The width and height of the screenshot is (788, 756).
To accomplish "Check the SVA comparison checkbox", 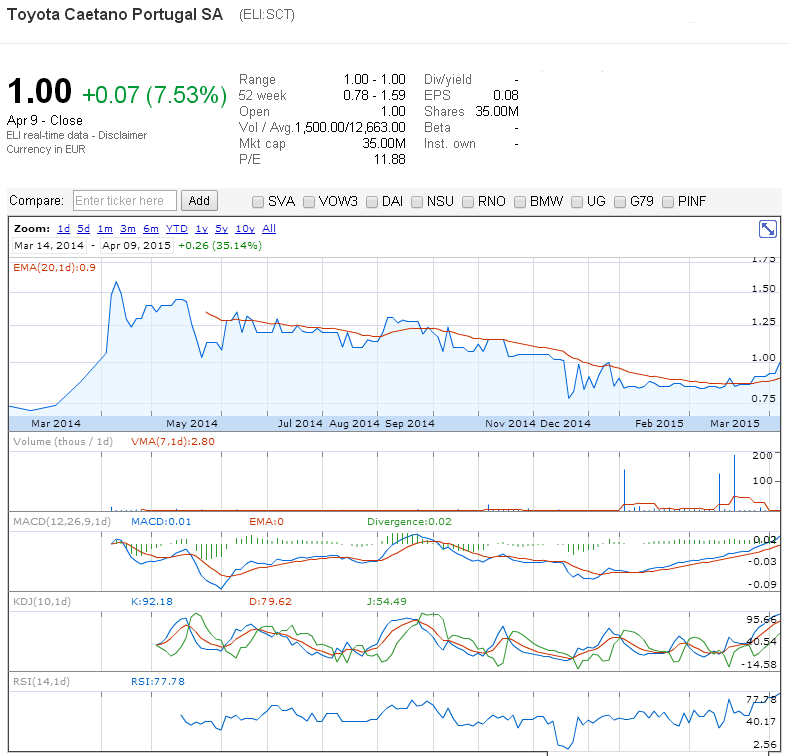I will (x=258, y=202).
